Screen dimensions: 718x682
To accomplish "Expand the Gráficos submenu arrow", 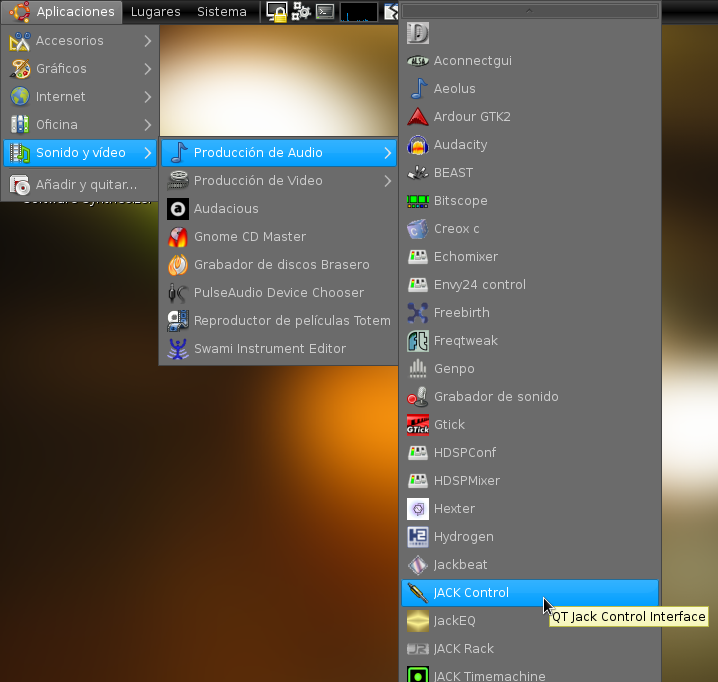I will click(x=147, y=69).
